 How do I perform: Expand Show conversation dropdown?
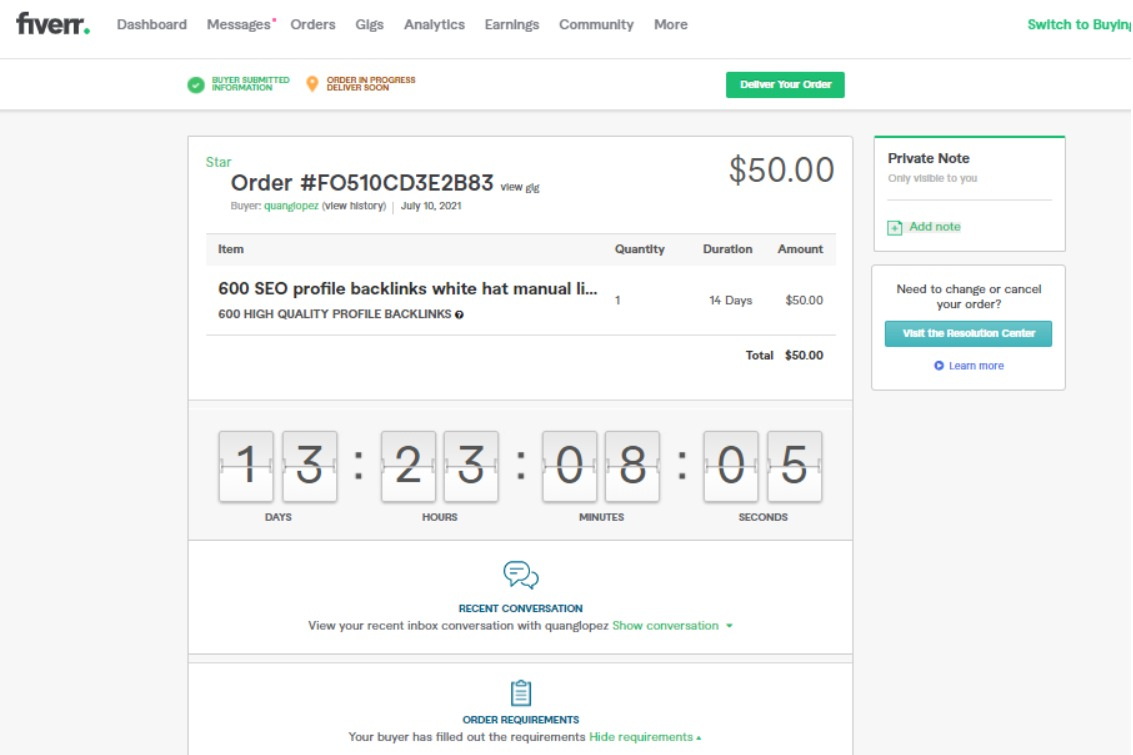671,626
